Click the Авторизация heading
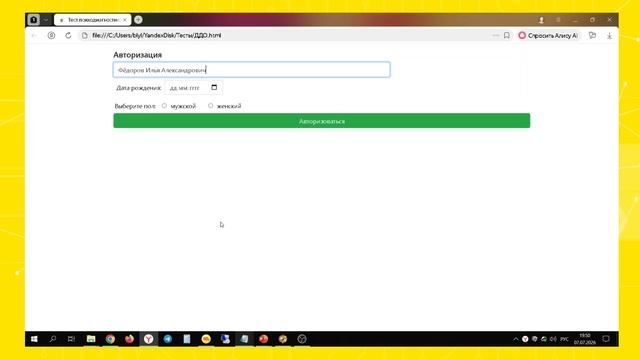 click(x=138, y=55)
